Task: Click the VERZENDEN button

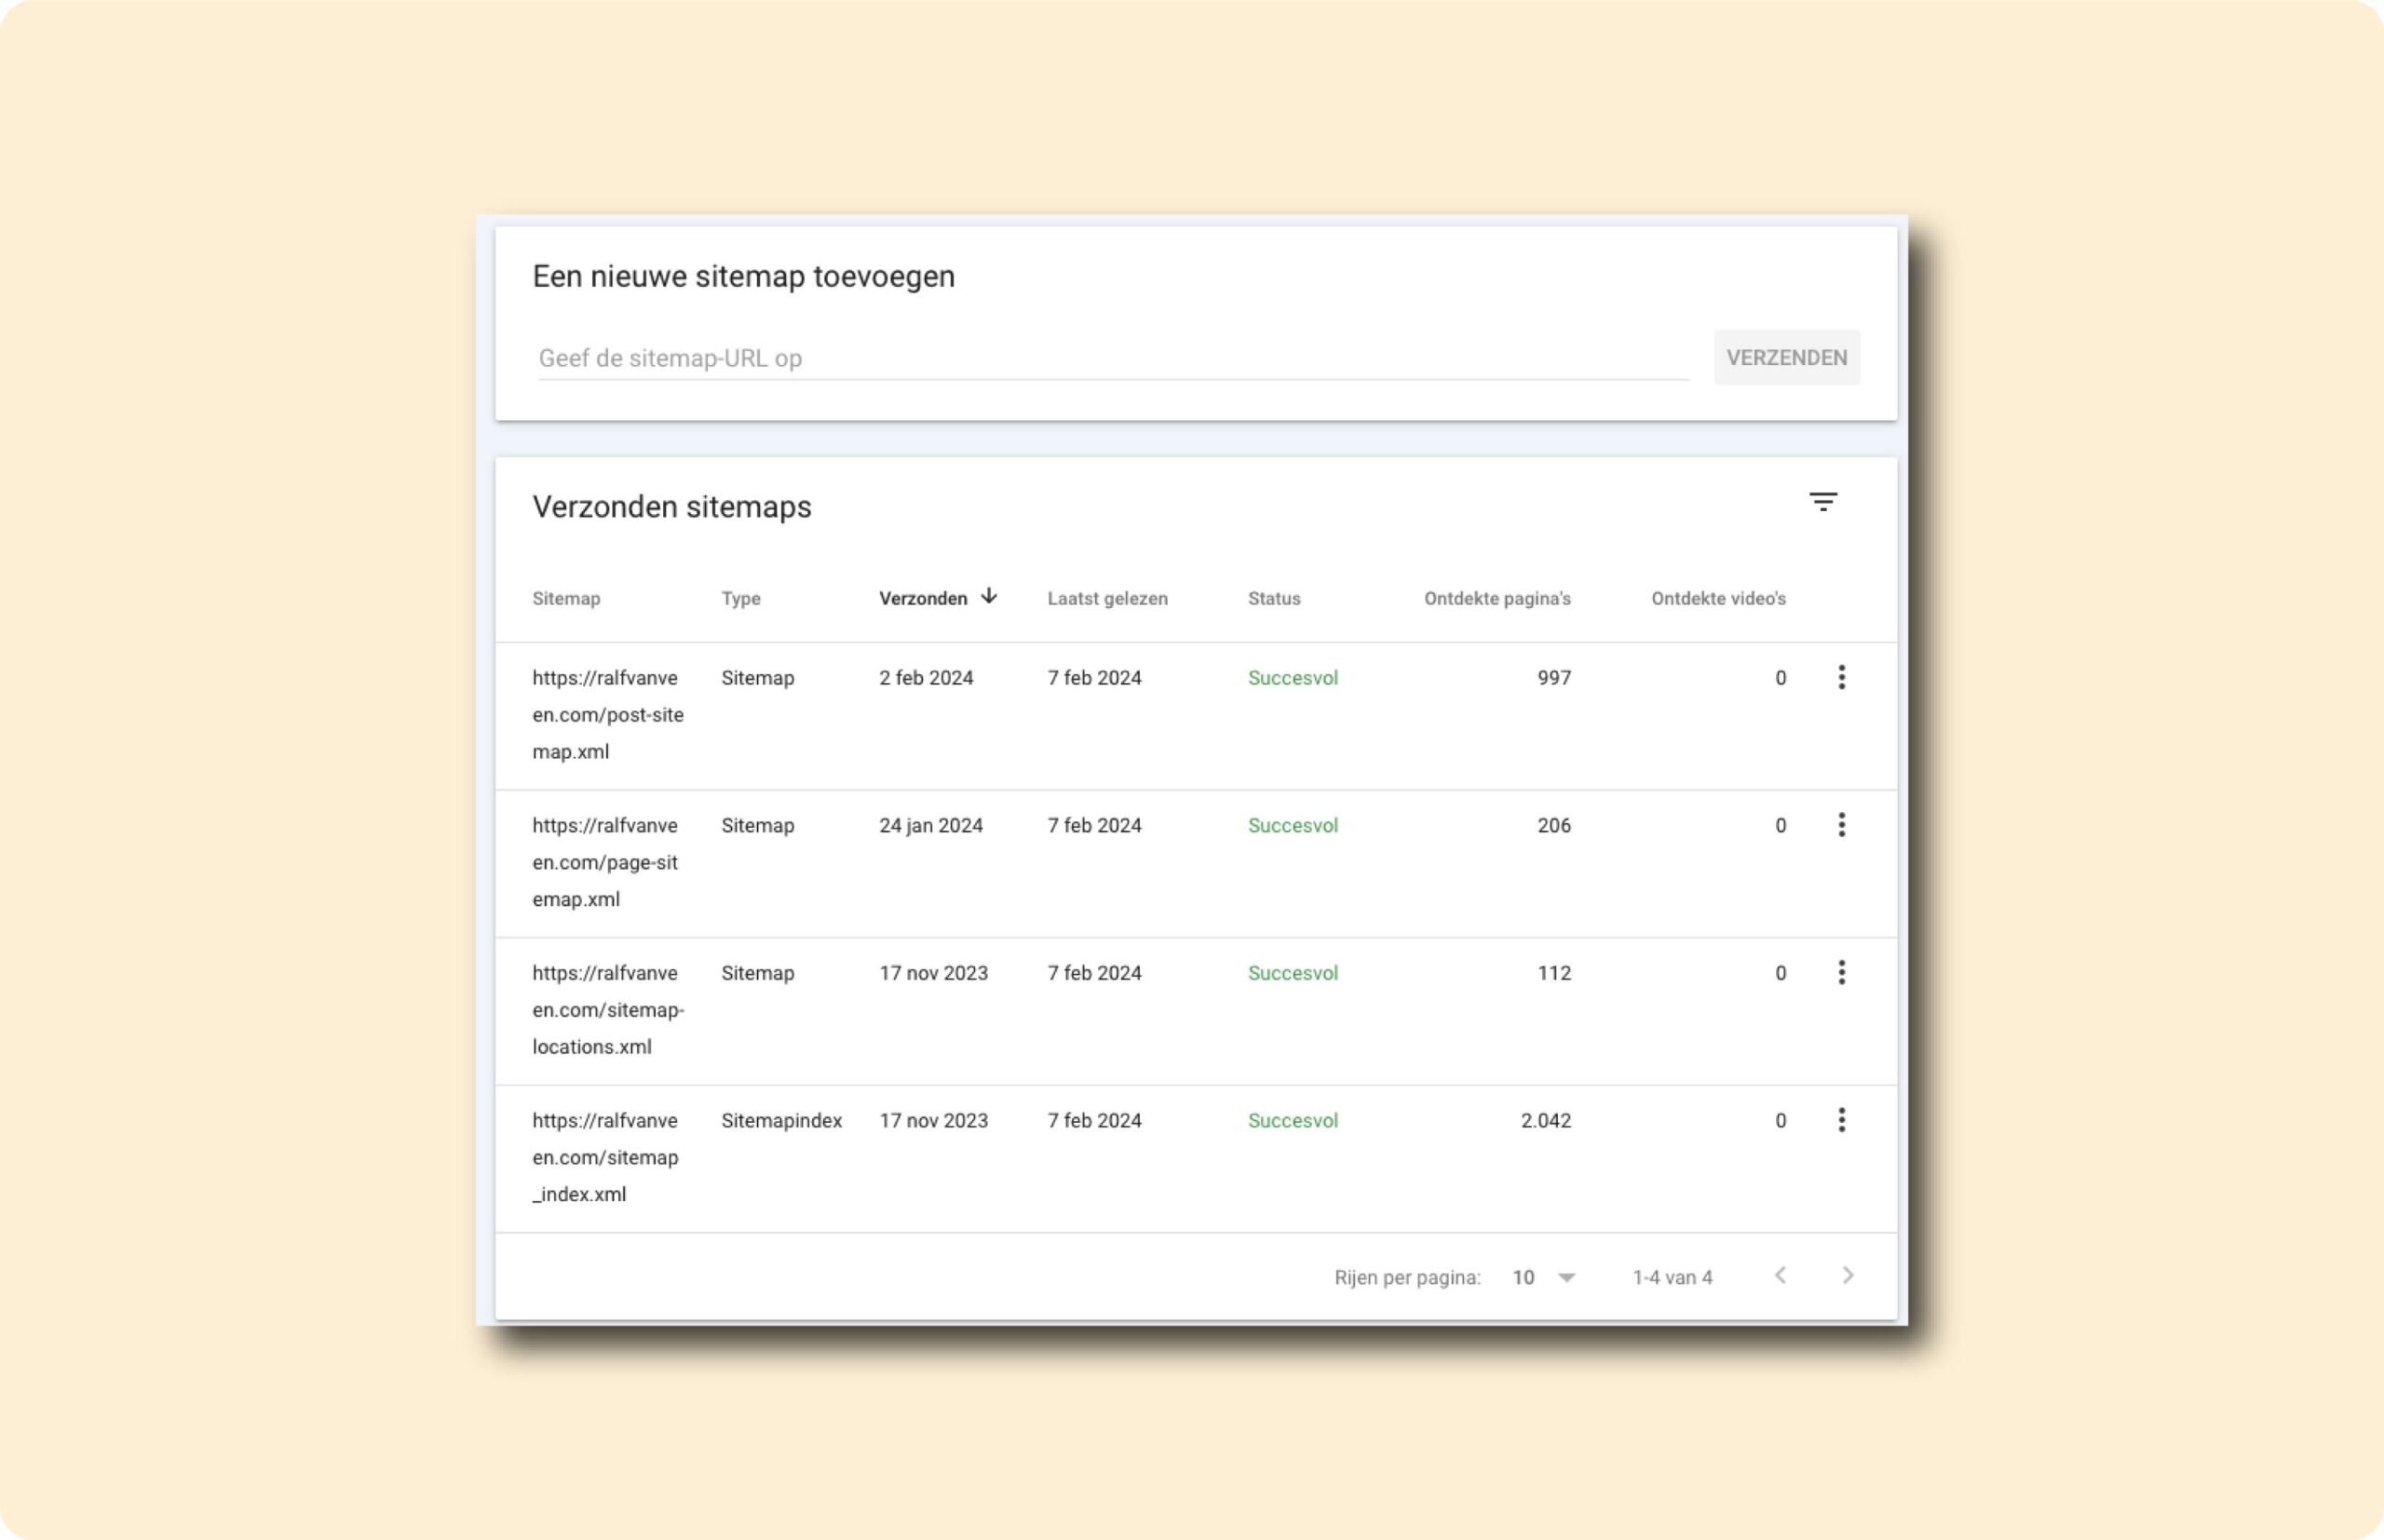Action: point(1787,357)
